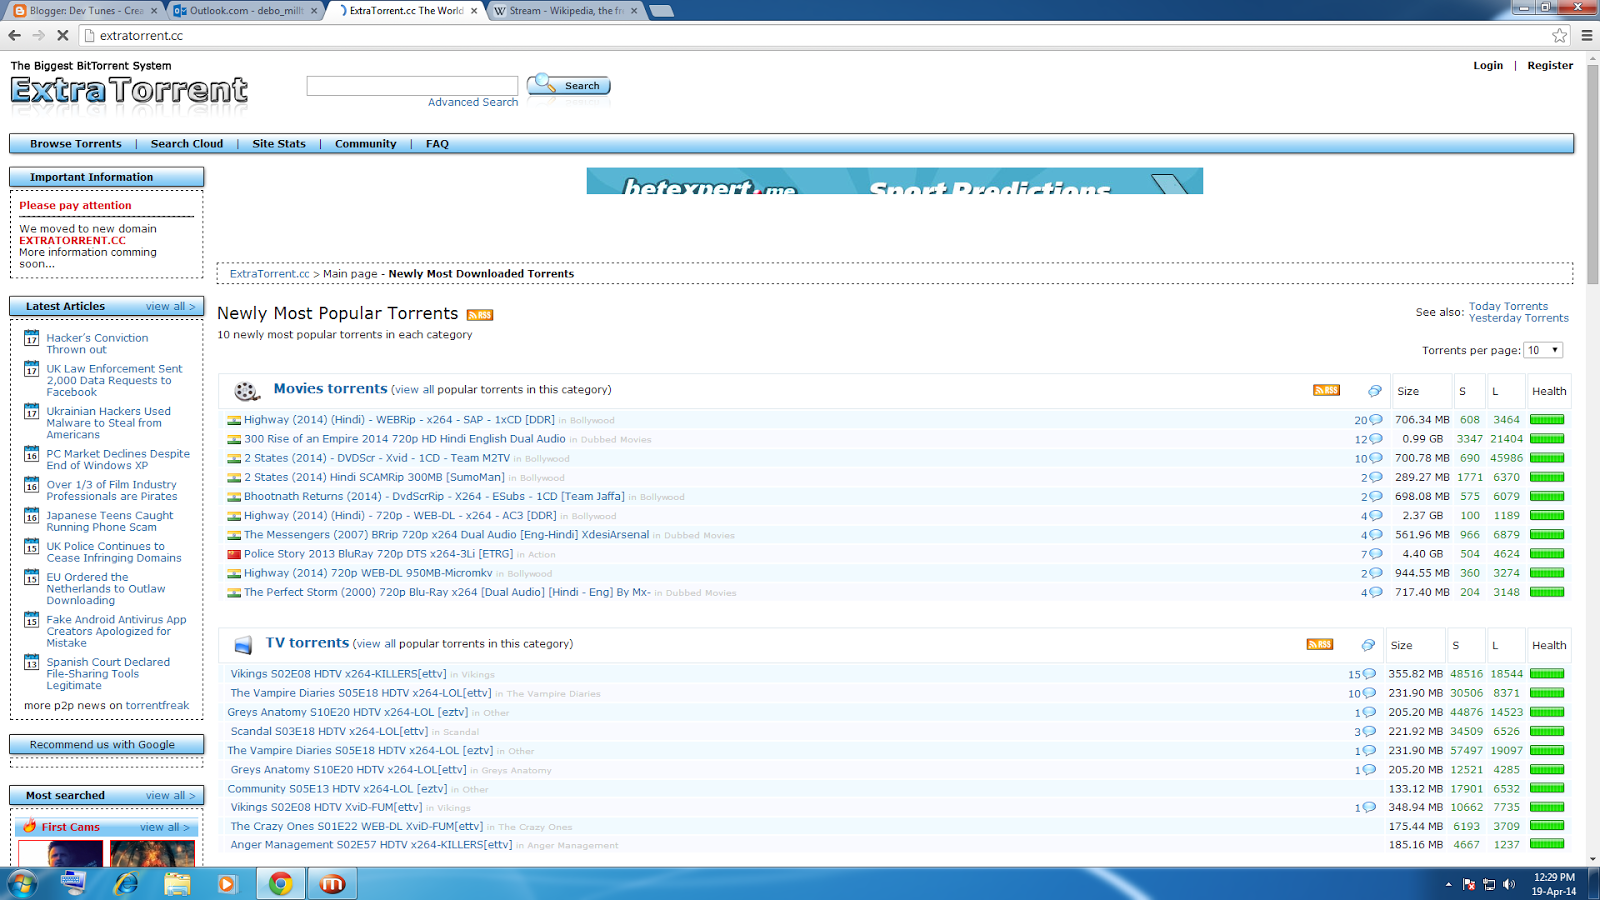Image resolution: width=1600 pixels, height=900 pixels.
Task: Click the RSS icon beside Newly Most Popular Torrents
Action: (x=480, y=315)
